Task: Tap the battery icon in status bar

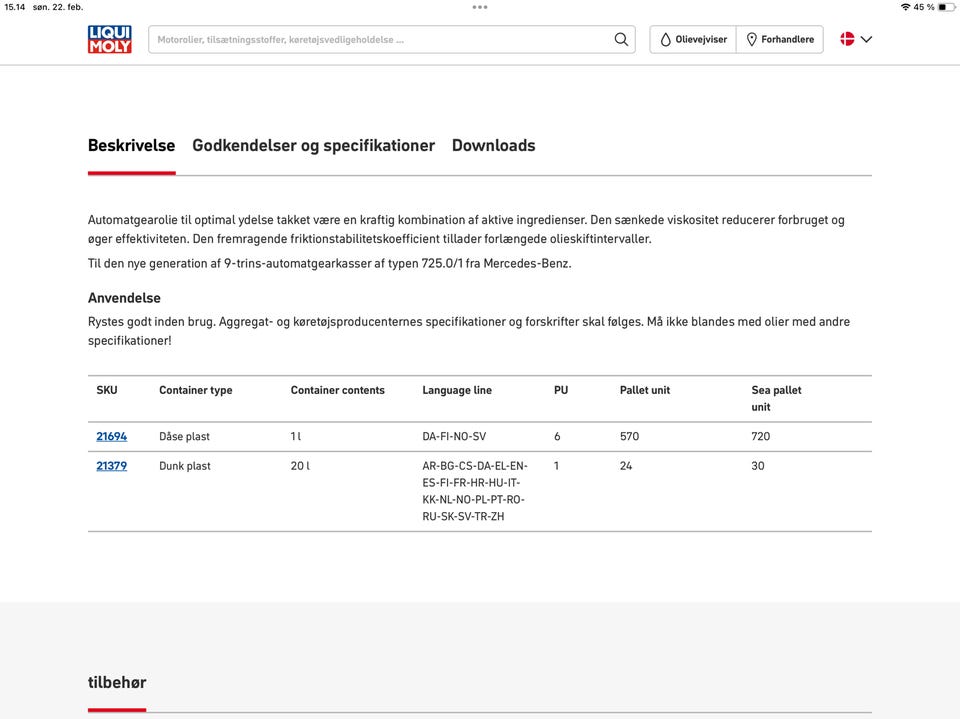Action: point(944,7)
